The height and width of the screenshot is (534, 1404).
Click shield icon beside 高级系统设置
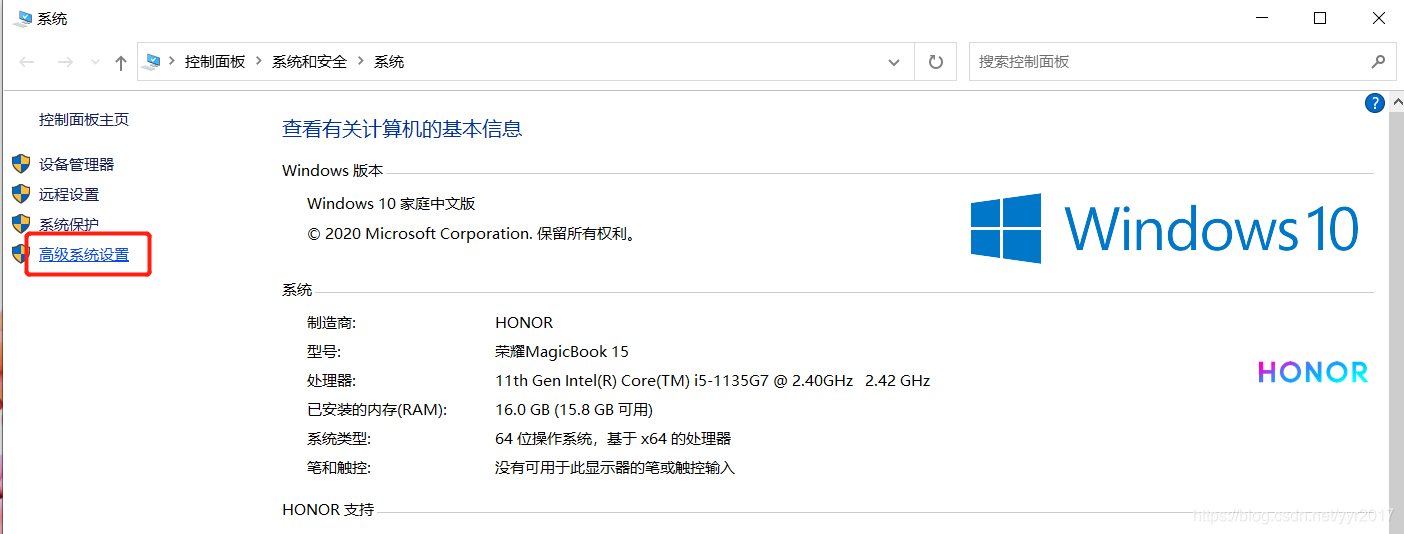point(21,254)
